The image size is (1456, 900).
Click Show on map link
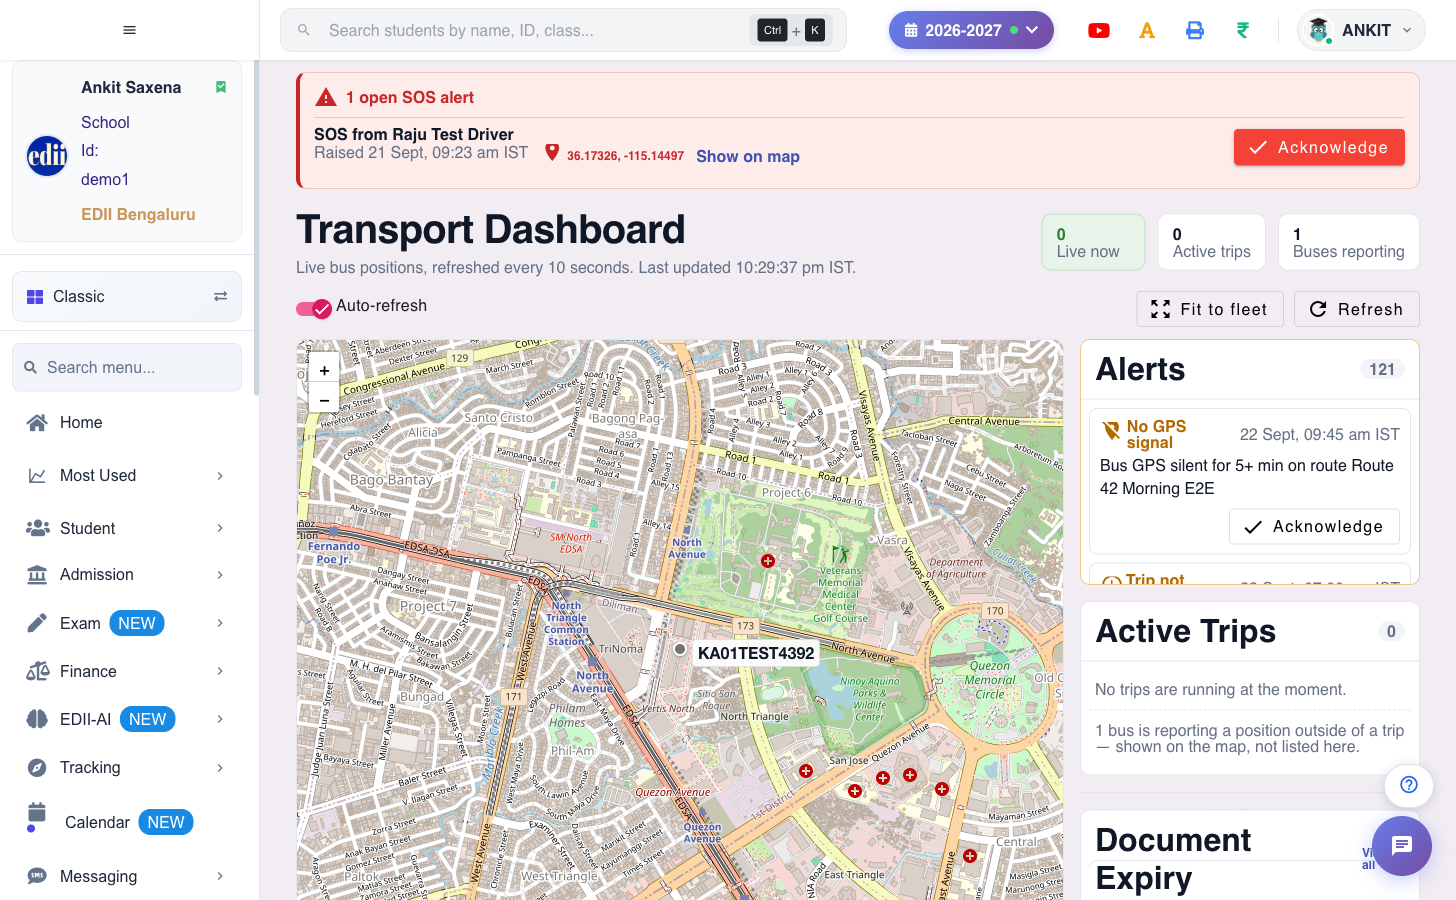point(748,156)
